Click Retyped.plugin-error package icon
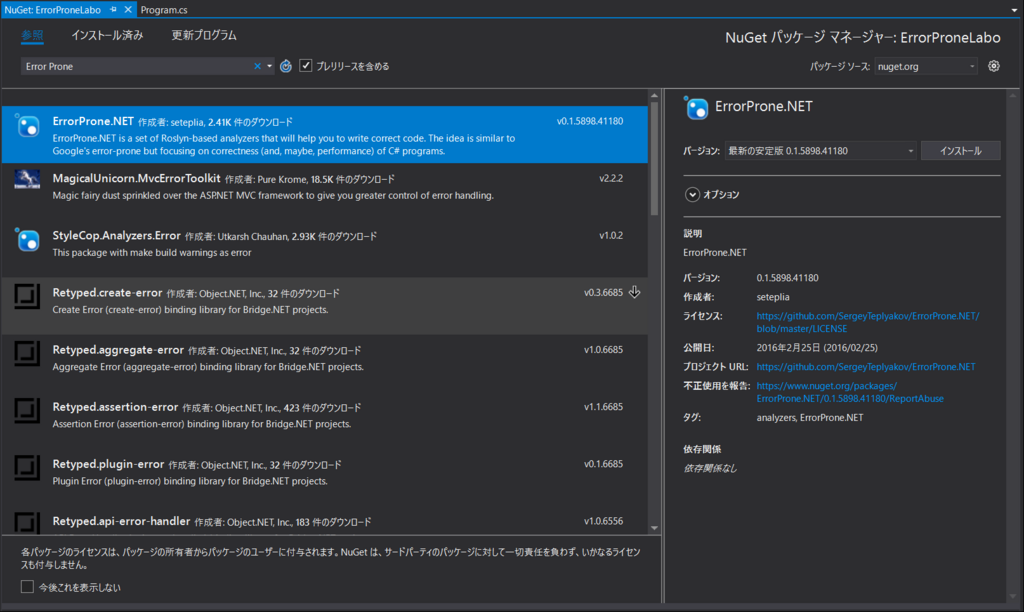The image size is (1024, 612). tap(27, 468)
